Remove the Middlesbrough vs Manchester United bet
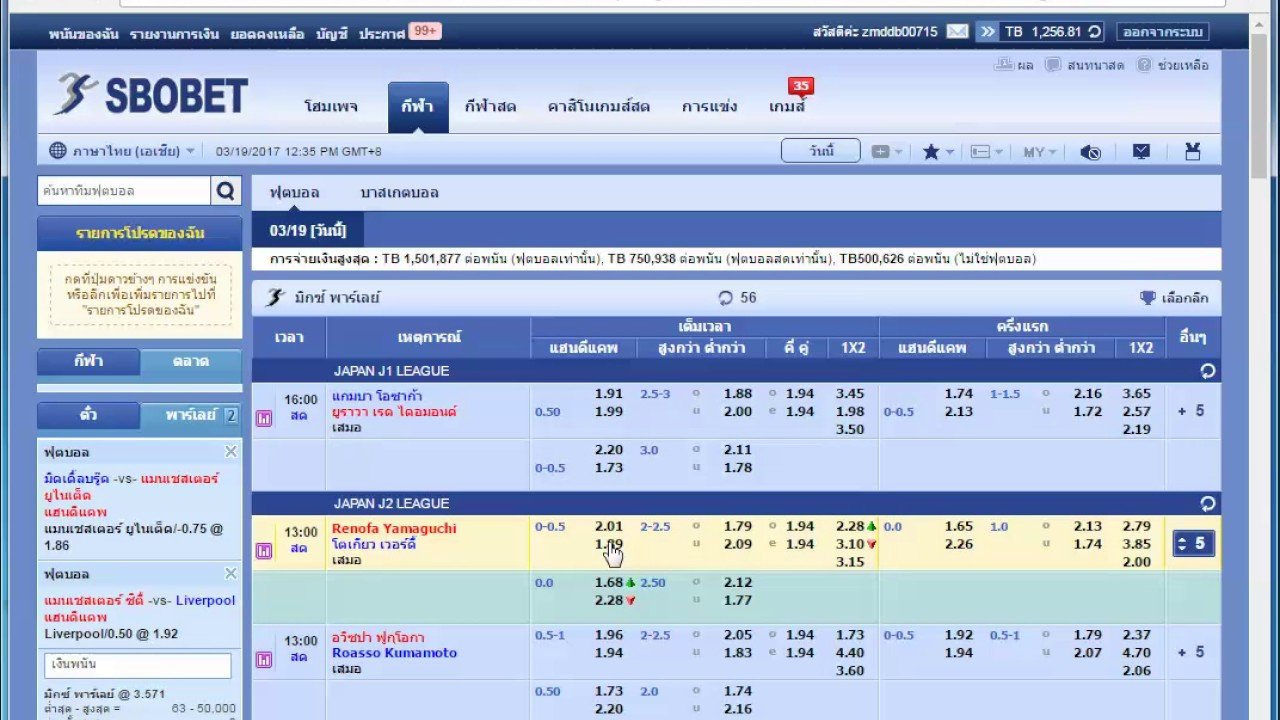Screen dimensions: 1280x720 pos(231,452)
